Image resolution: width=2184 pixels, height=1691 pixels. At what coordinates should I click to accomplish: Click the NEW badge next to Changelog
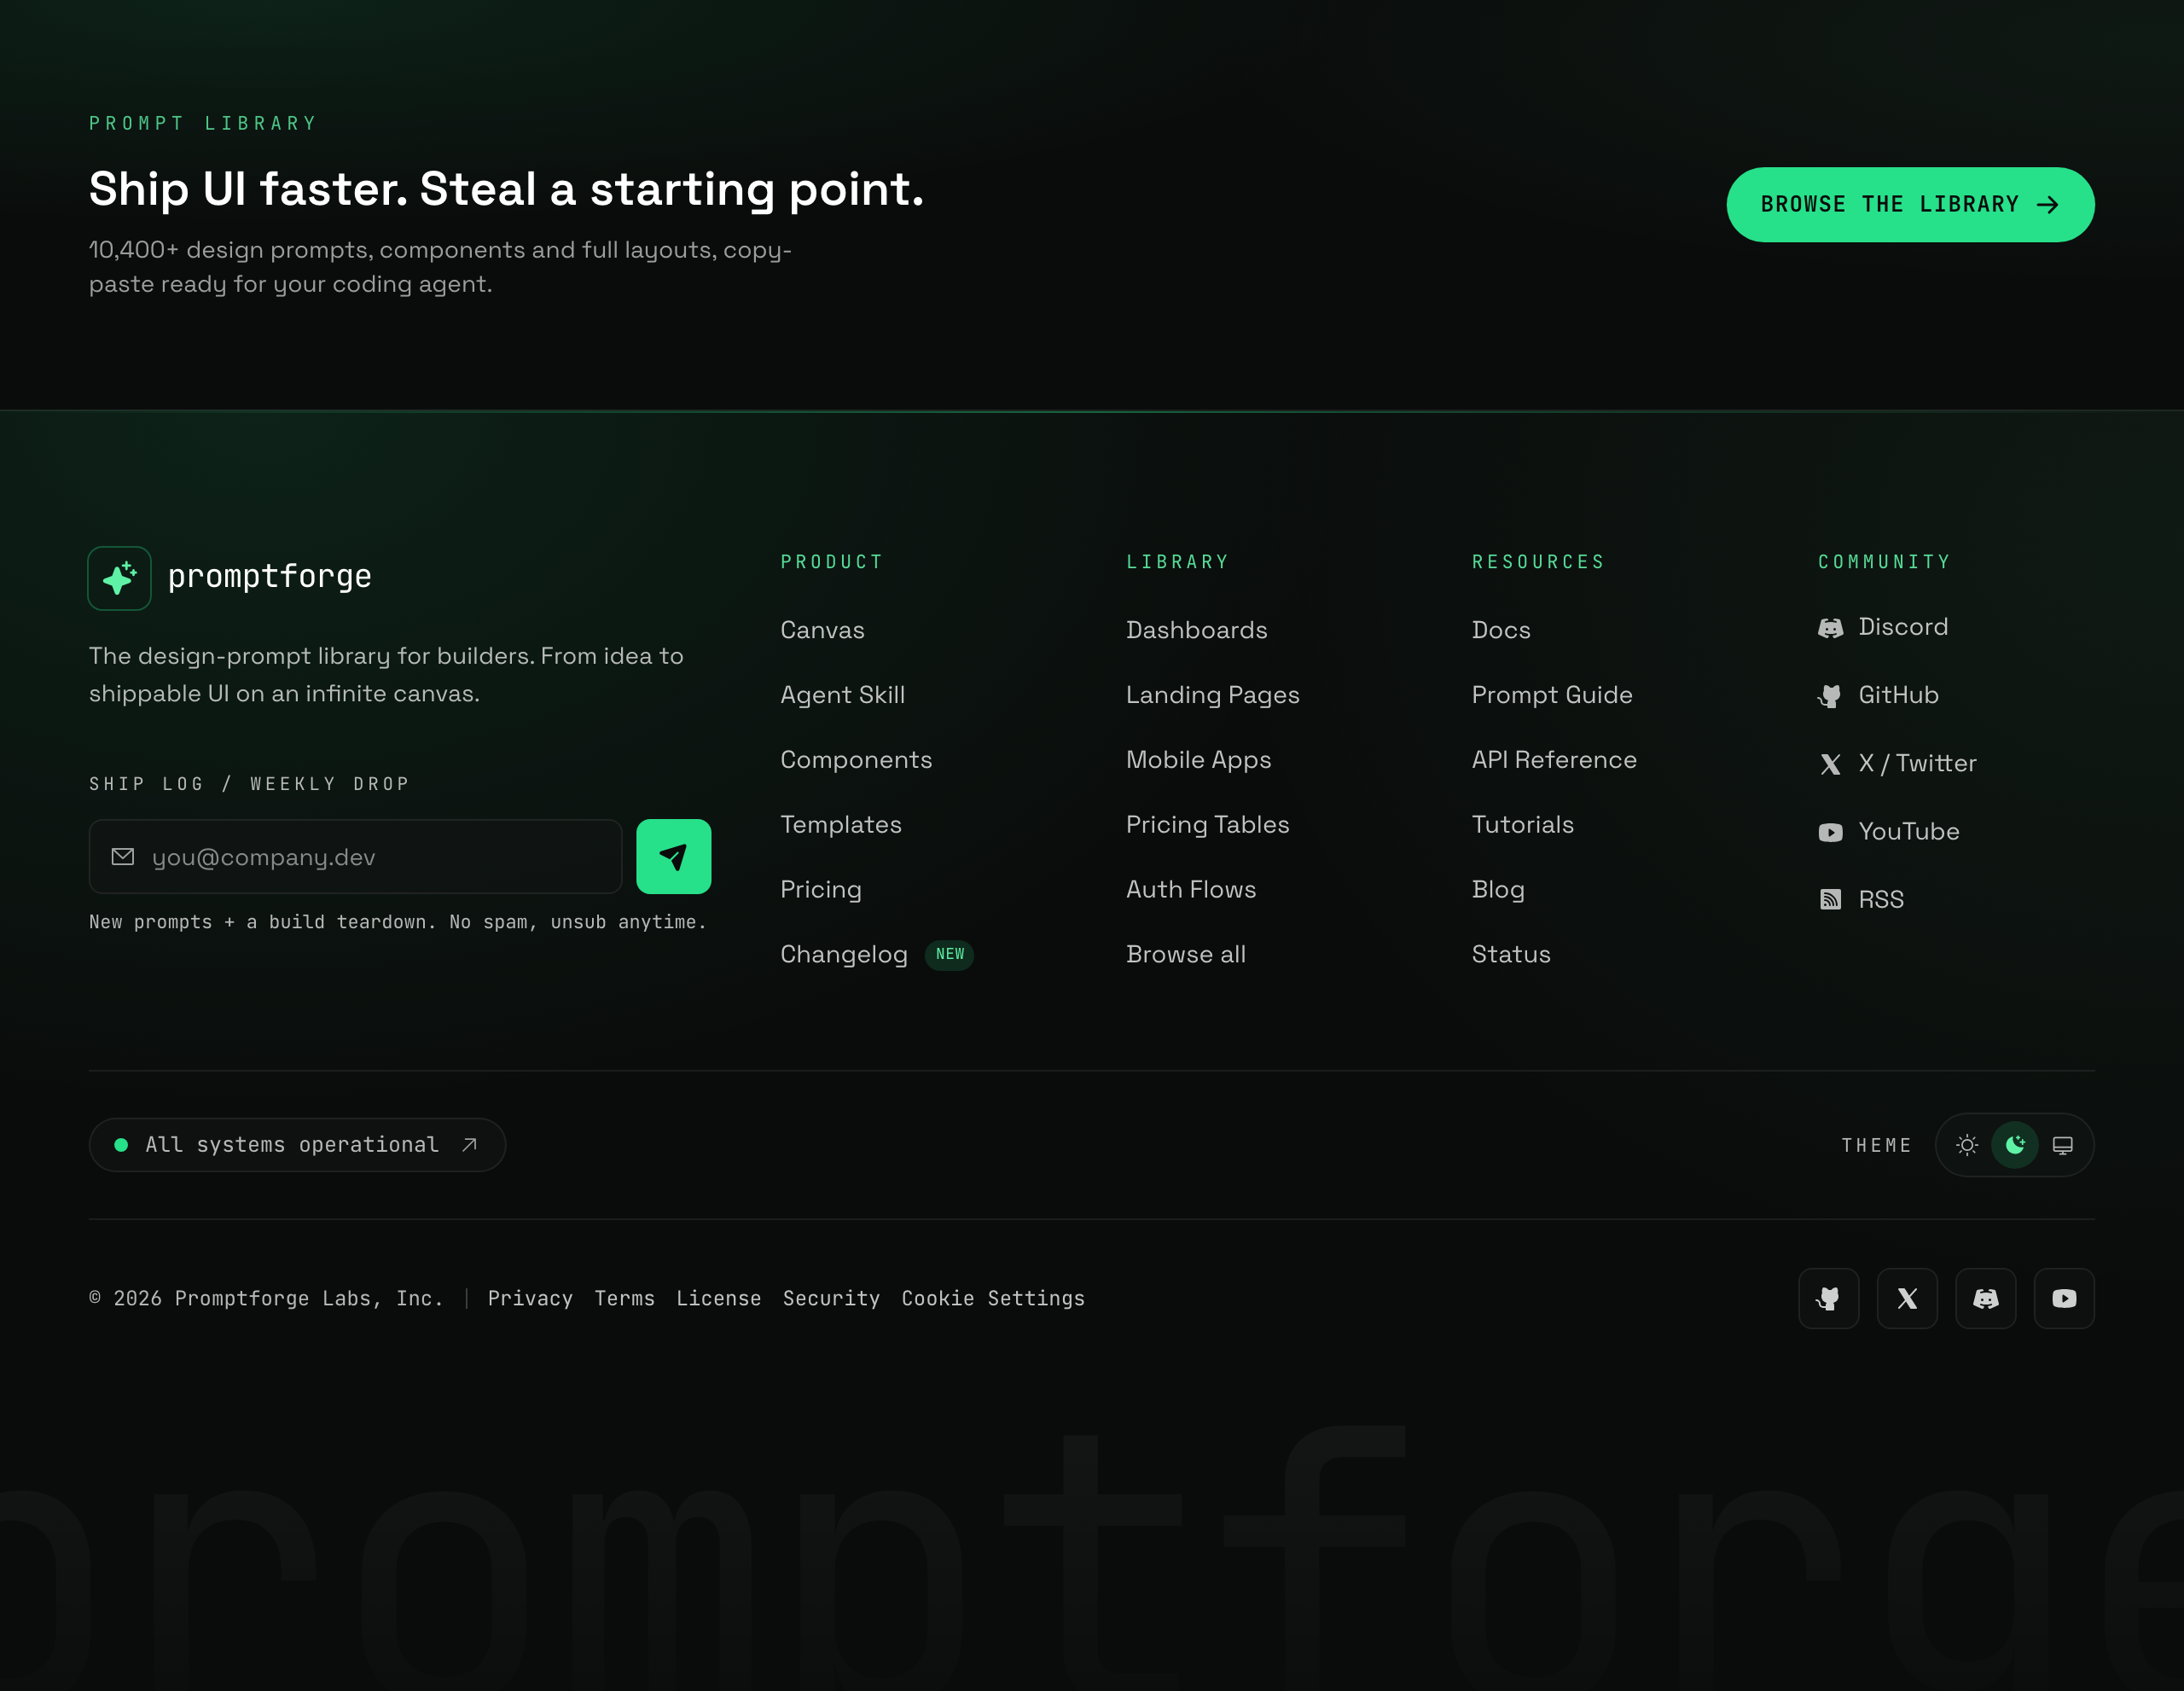[x=950, y=955]
